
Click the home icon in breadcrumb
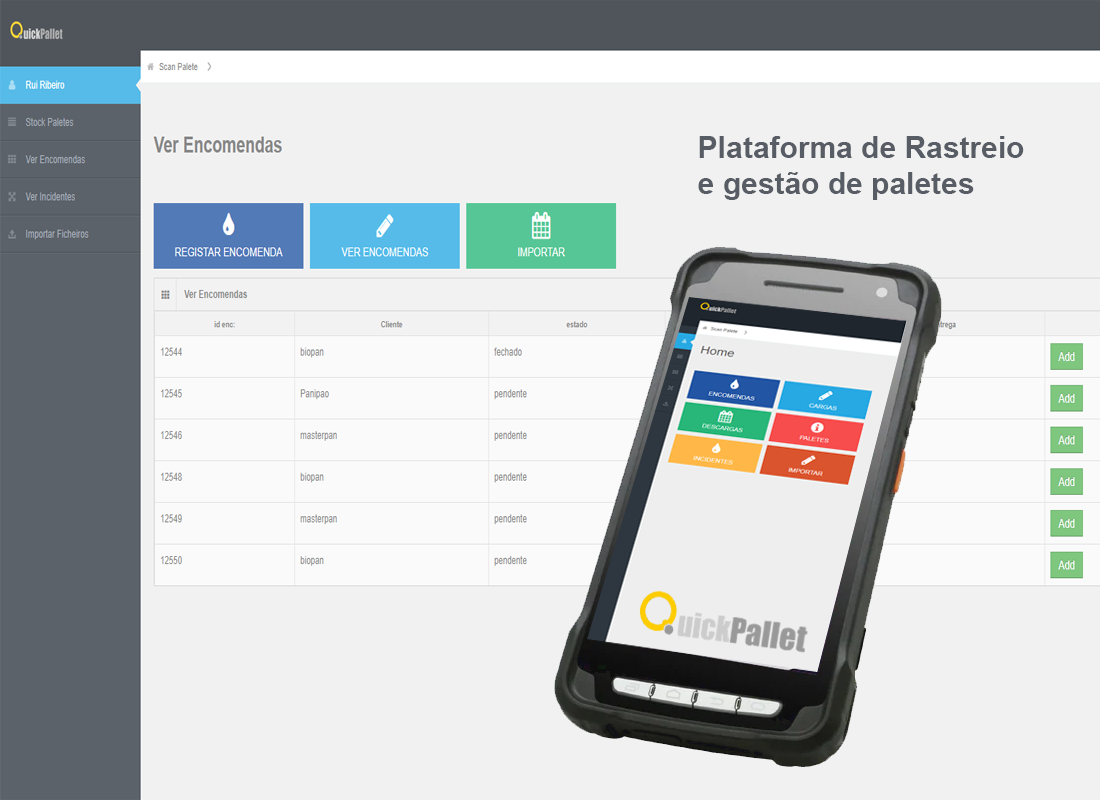pyautogui.click(x=150, y=67)
